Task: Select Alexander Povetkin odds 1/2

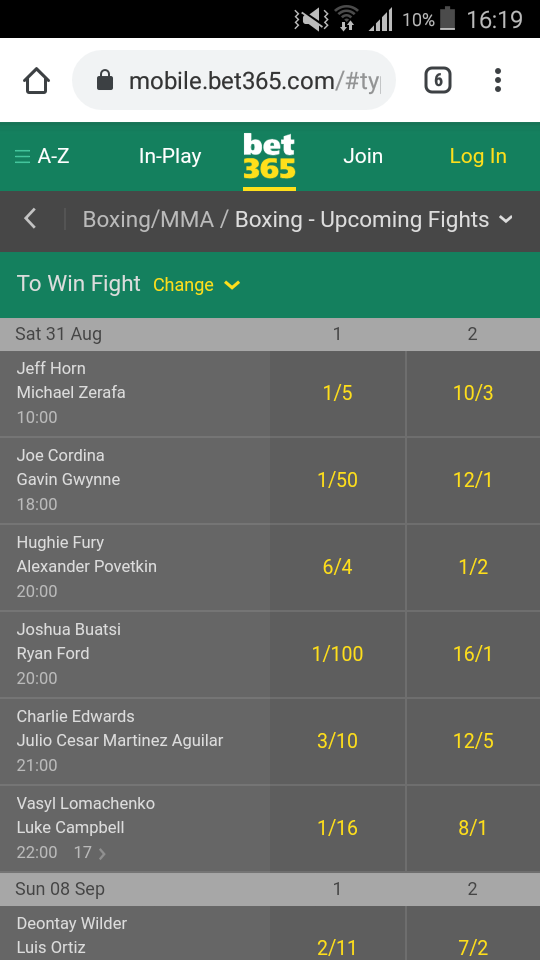Action: [473, 567]
